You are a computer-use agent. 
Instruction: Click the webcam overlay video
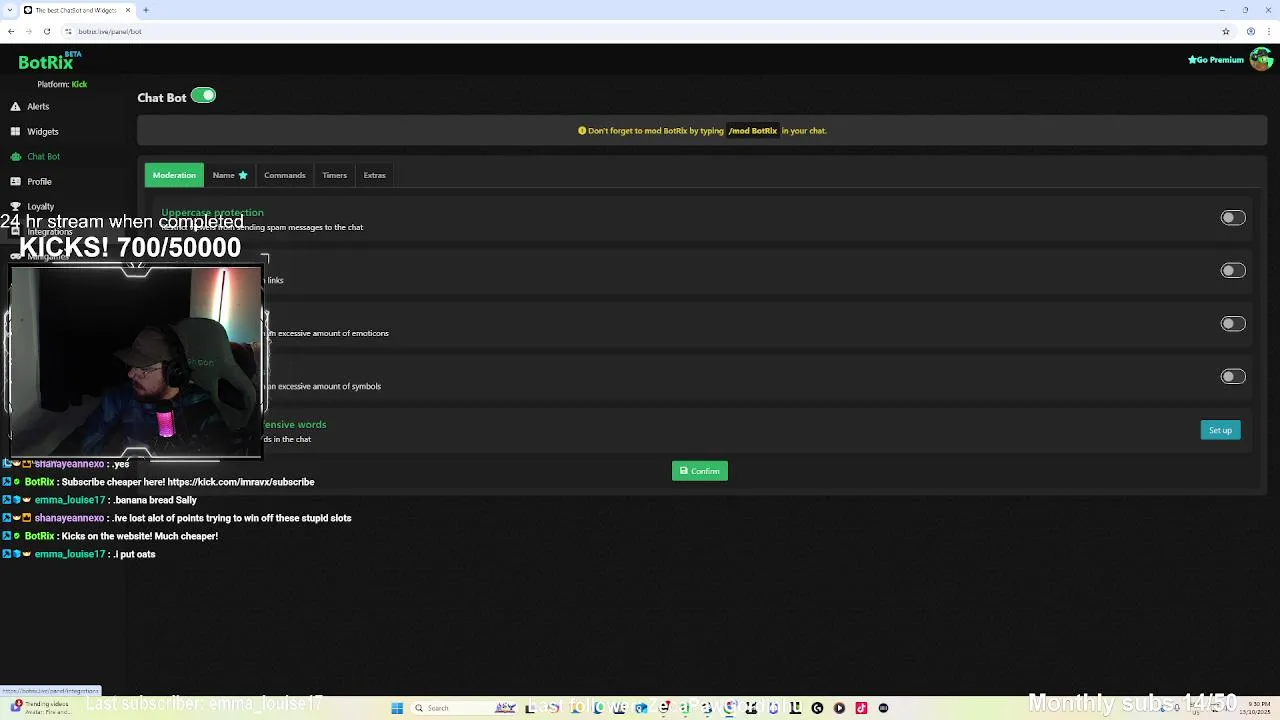(x=136, y=362)
